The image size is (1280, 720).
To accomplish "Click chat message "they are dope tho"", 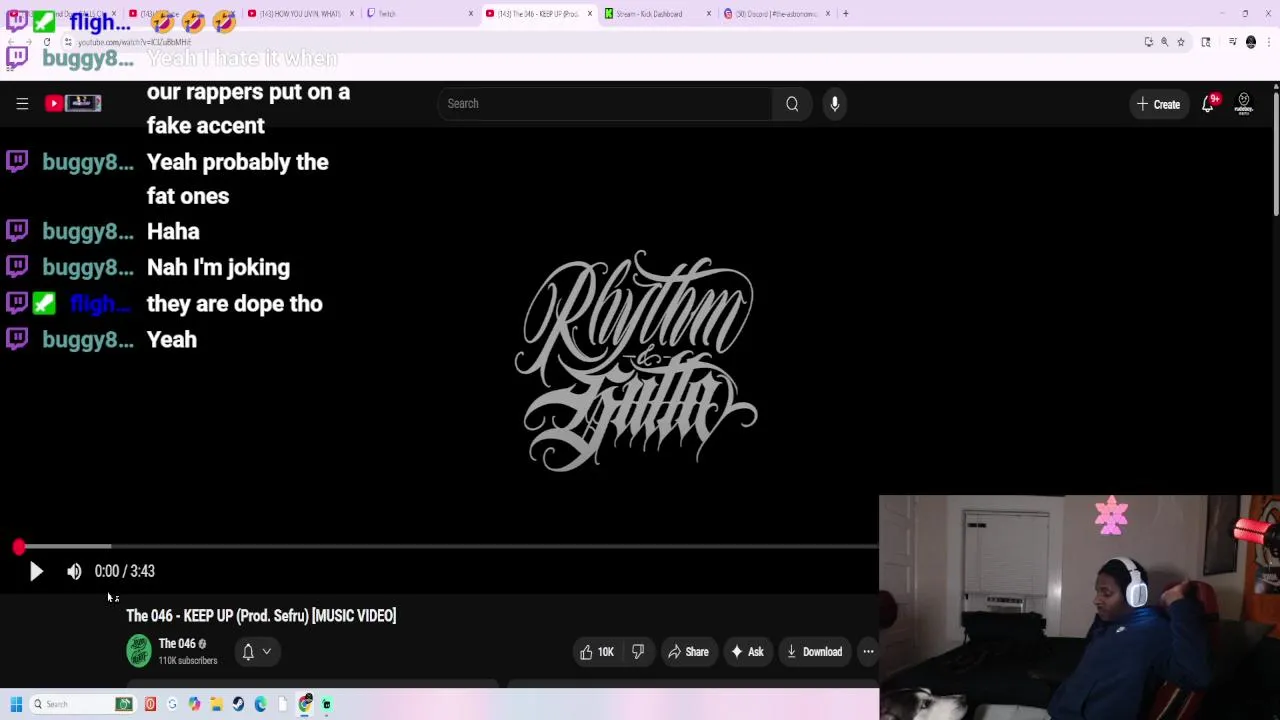I will (x=235, y=304).
